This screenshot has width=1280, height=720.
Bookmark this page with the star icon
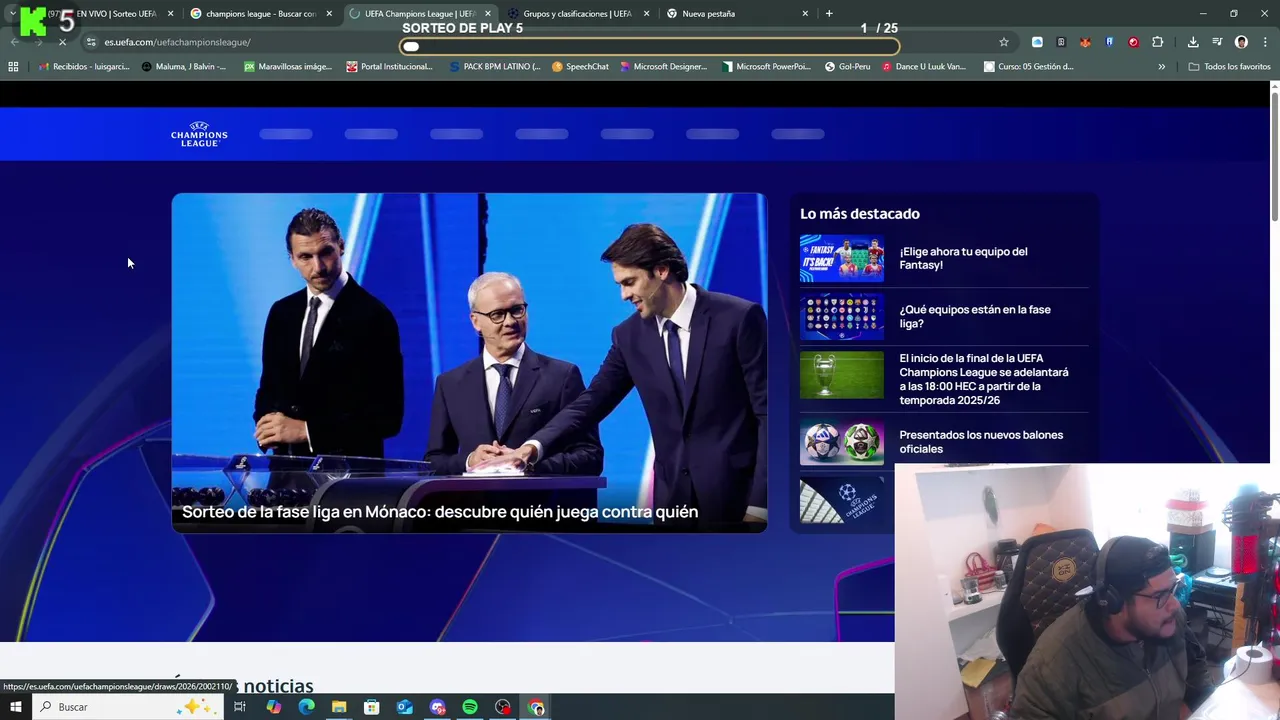coord(1004,42)
